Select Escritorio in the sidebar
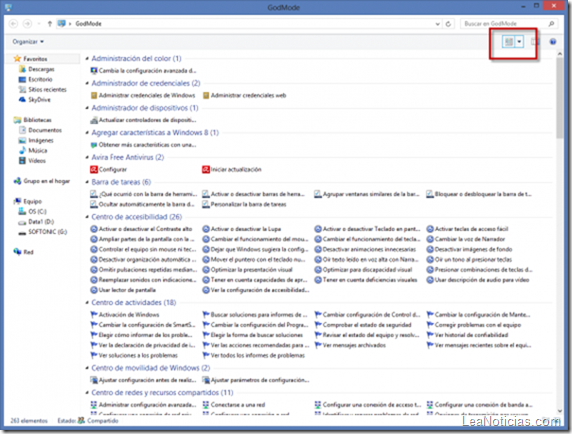Viewport: 572px width, 434px height. [35, 79]
